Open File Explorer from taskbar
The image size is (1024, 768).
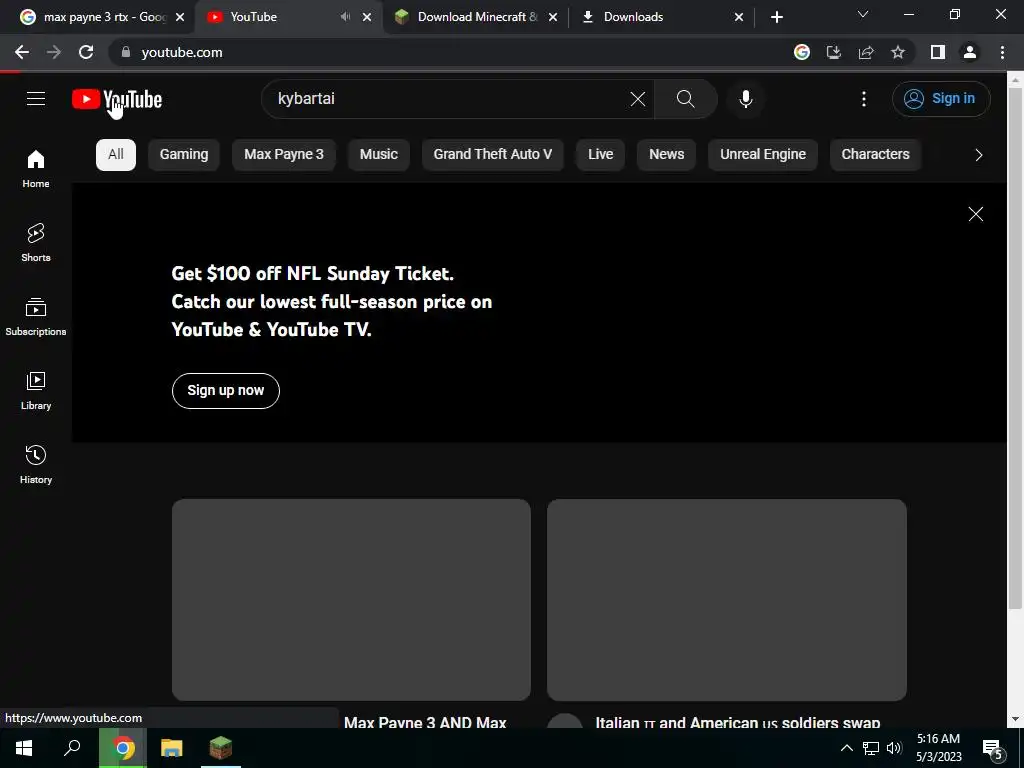[171, 748]
